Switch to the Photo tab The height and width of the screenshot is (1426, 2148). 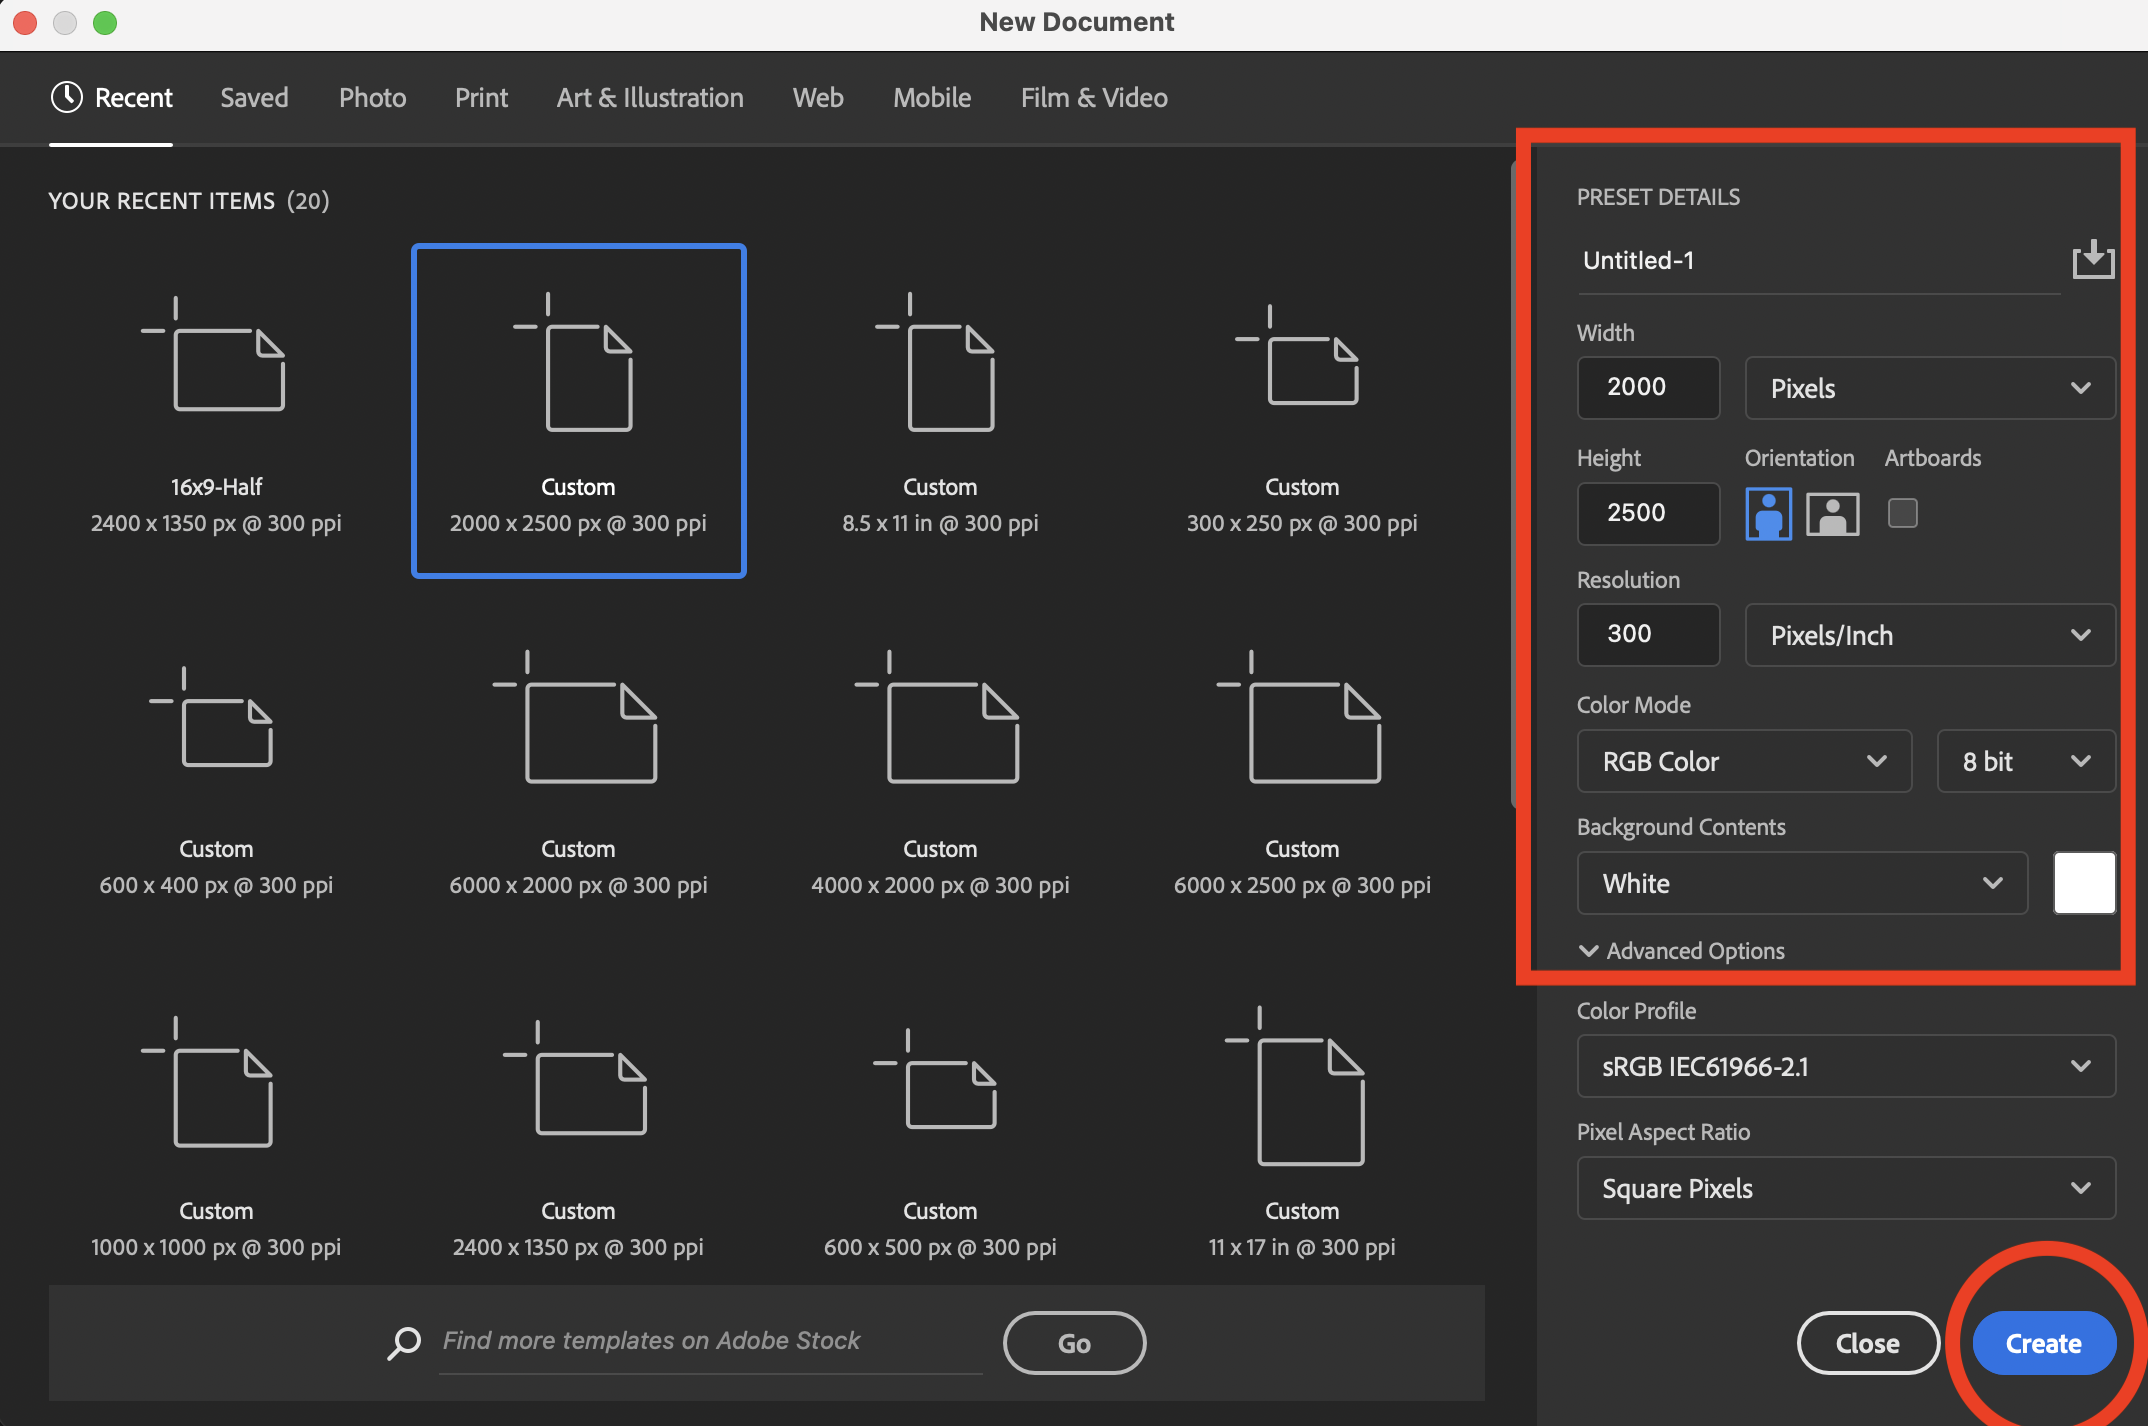(x=372, y=97)
